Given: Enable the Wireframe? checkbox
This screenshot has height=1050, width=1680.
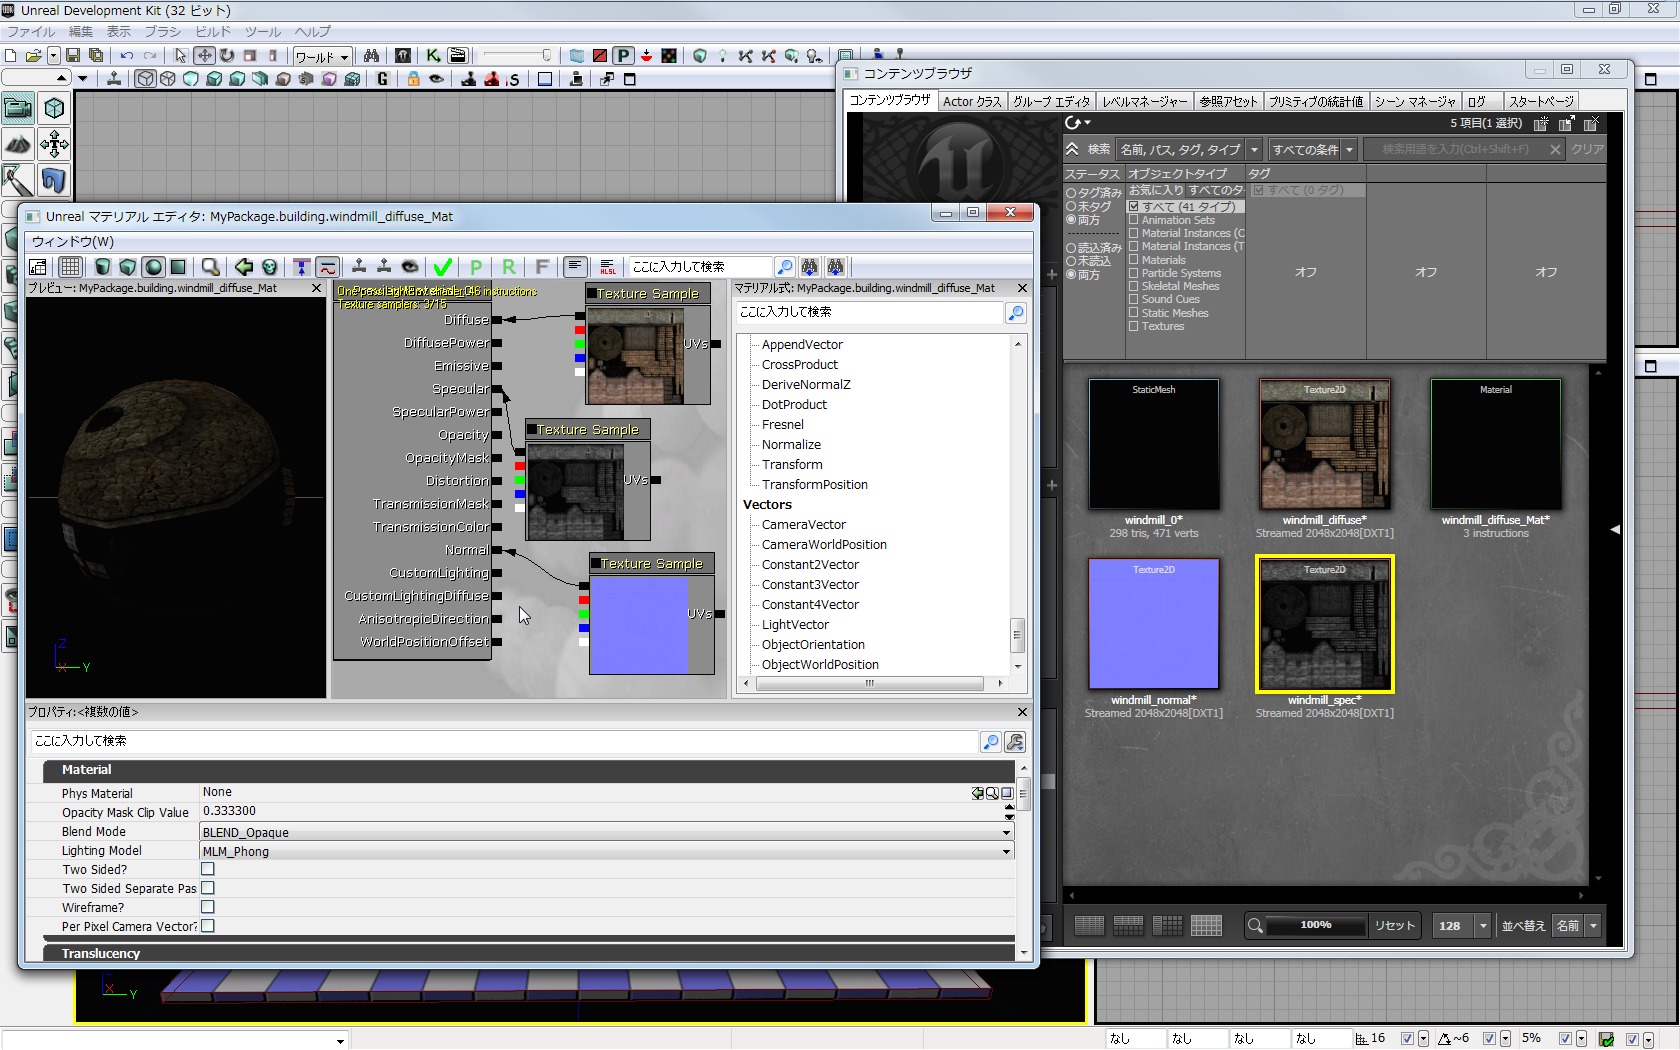Looking at the screenshot, I should [x=208, y=907].
